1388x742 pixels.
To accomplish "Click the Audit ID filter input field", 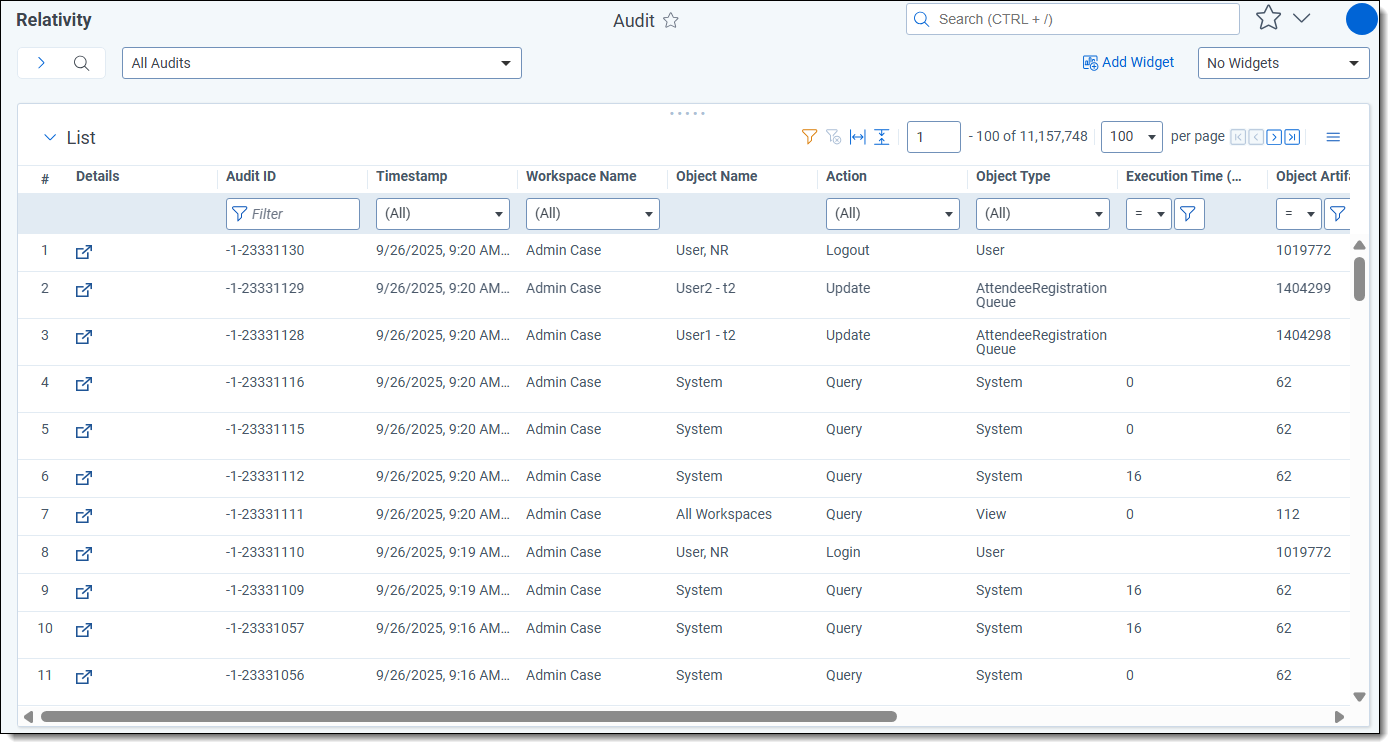I will click(301, 214).
